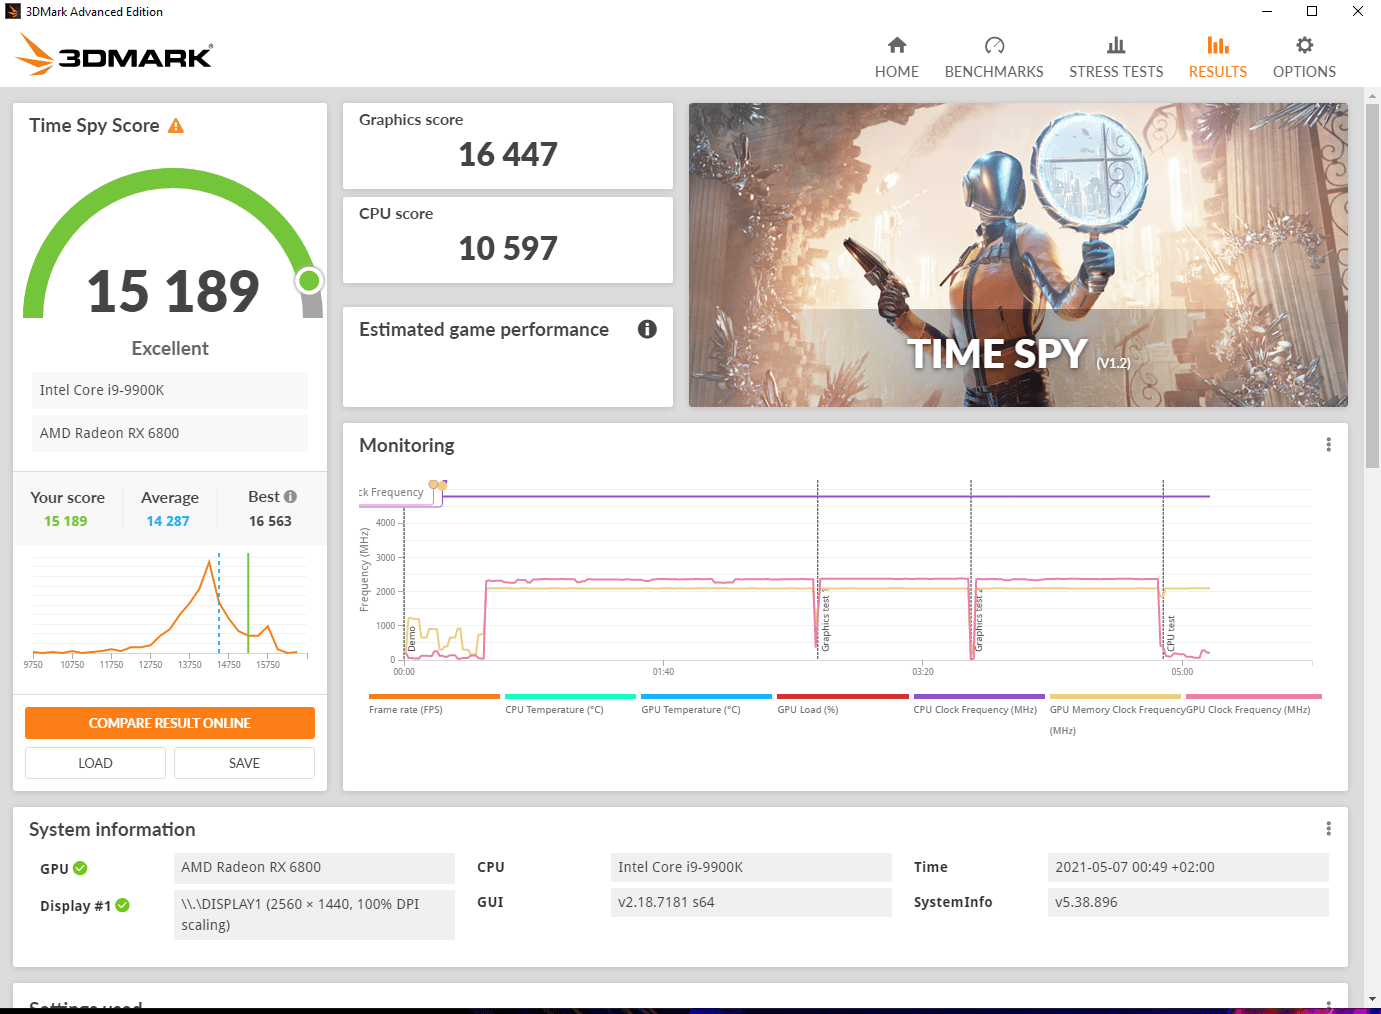Click the Results chart icon

click(x=1218, y=45)
